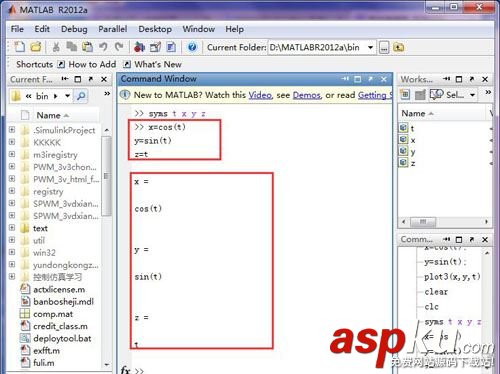The width and height of the screenshot is (500, 374).
Task: Open the Demos link
Action: click(306, 95)
